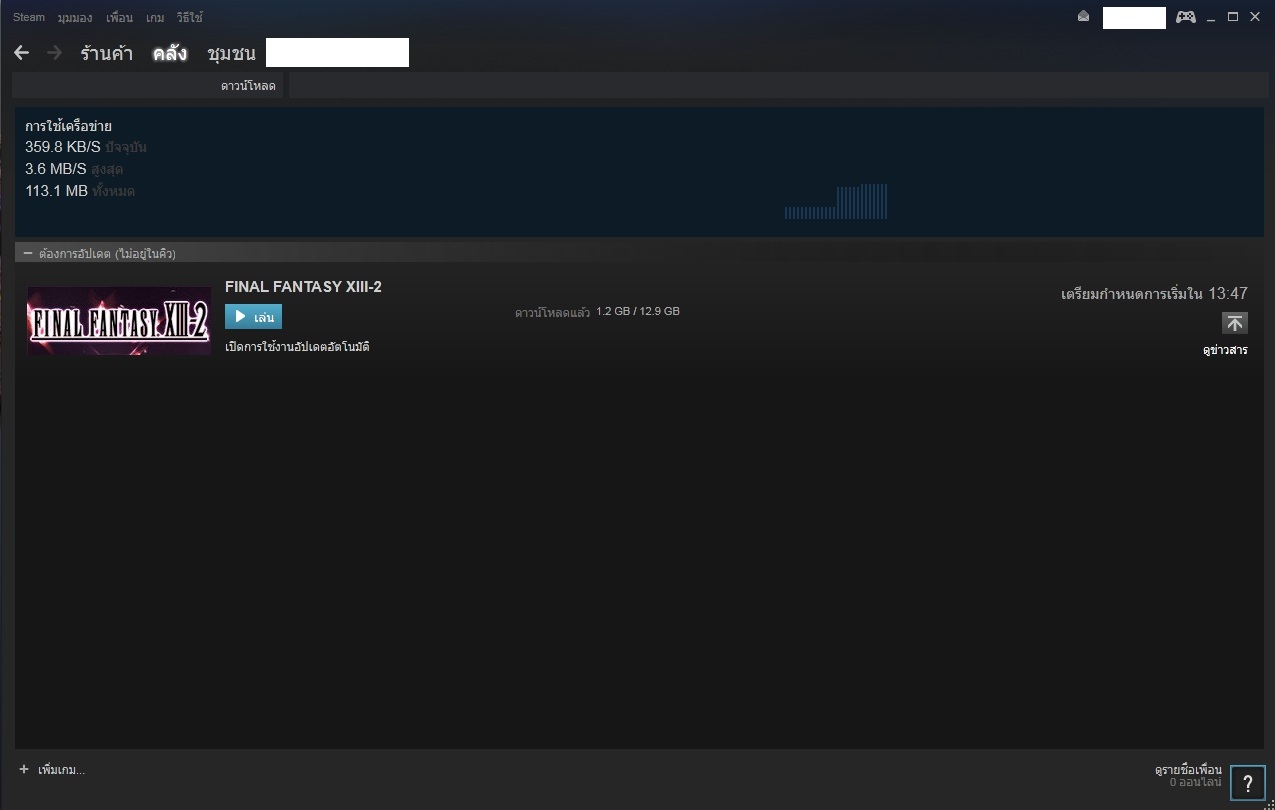Open the inbox envelope icon
Screen dimensions: 1275x810
click(x=1083, y=17)
